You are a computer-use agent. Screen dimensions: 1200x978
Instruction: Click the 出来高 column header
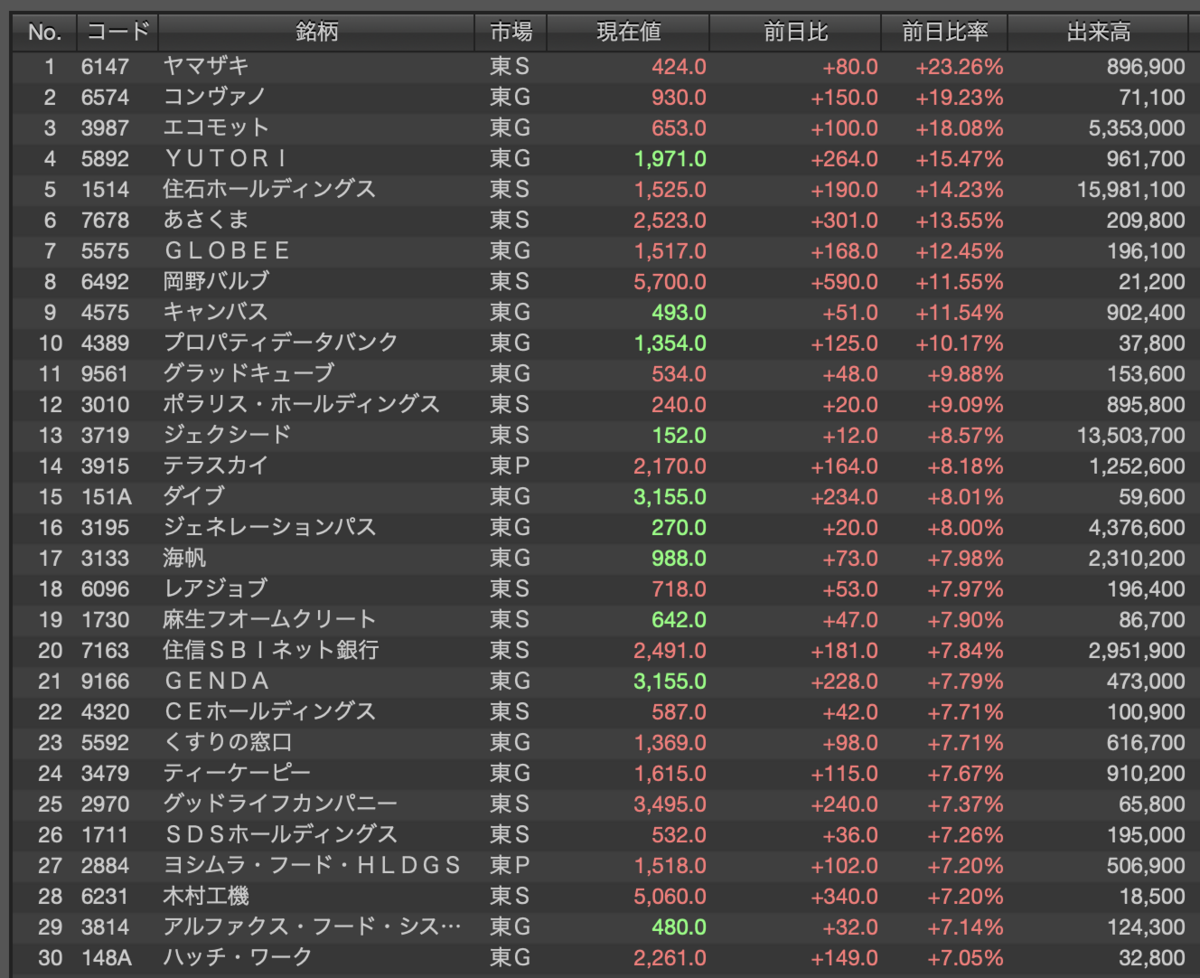coord(1098,32)
